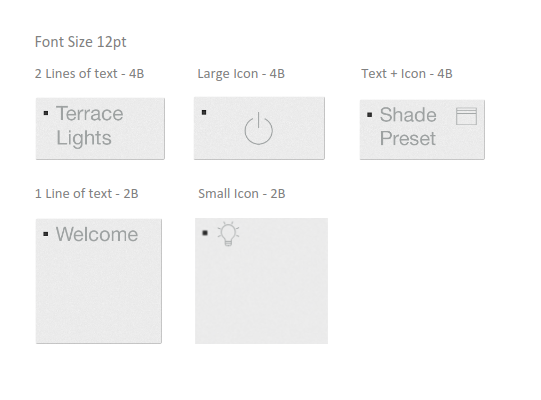The image size is (541, 400).
Task: Click the "Text + Icon - 4B" label
Action: coord(407,74)
